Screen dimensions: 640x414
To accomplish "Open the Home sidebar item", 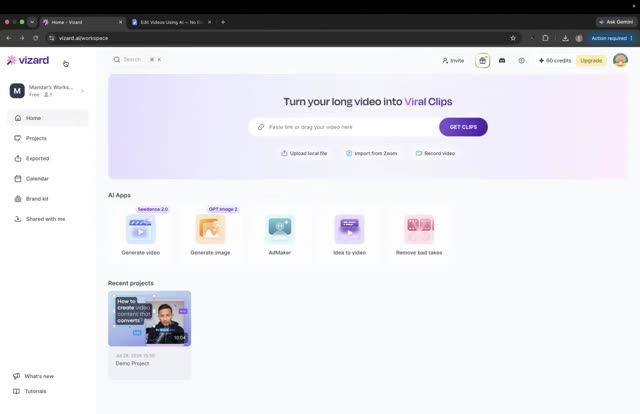I will click(x=48, y=118).
